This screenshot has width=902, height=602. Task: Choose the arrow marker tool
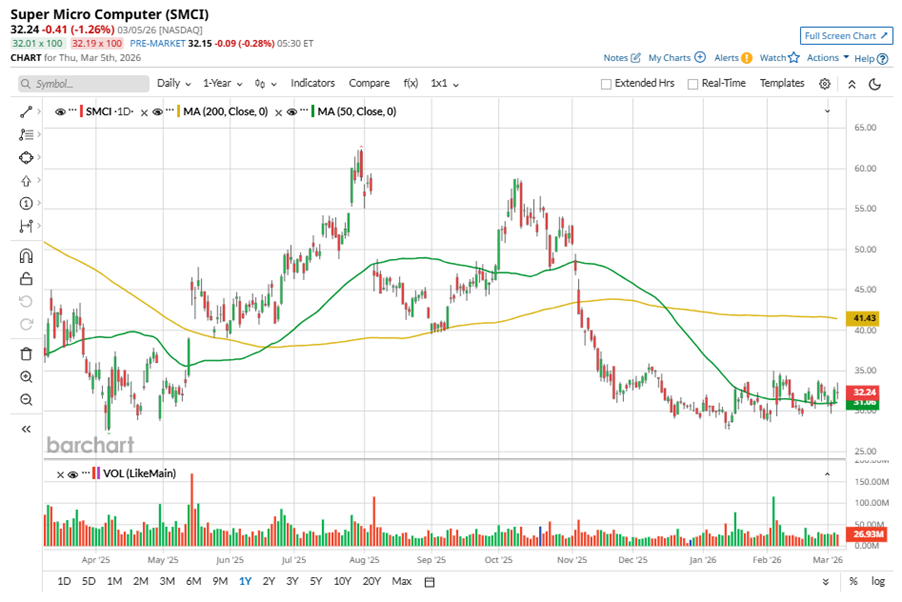[x=26, y=181]
